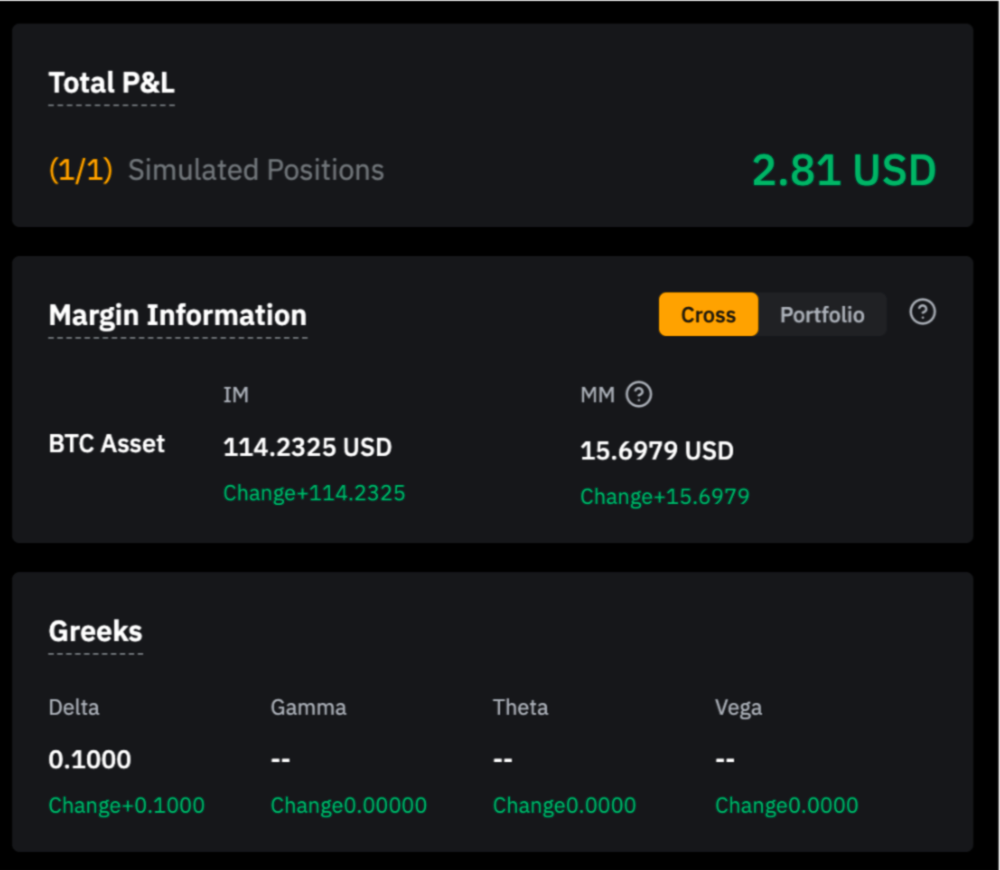Enable Cross margin mode
1000x870 pixels.
tap(708, 314)
